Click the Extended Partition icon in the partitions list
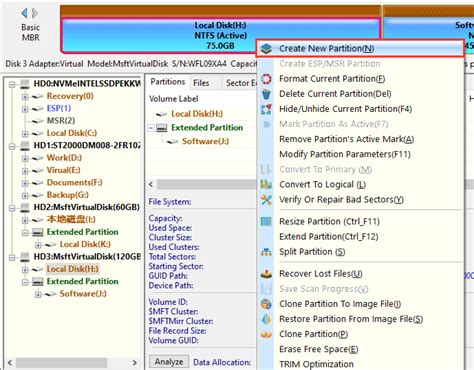Viewport: 474px width, 370px height. pyautogui.click(x=162, y=128)
